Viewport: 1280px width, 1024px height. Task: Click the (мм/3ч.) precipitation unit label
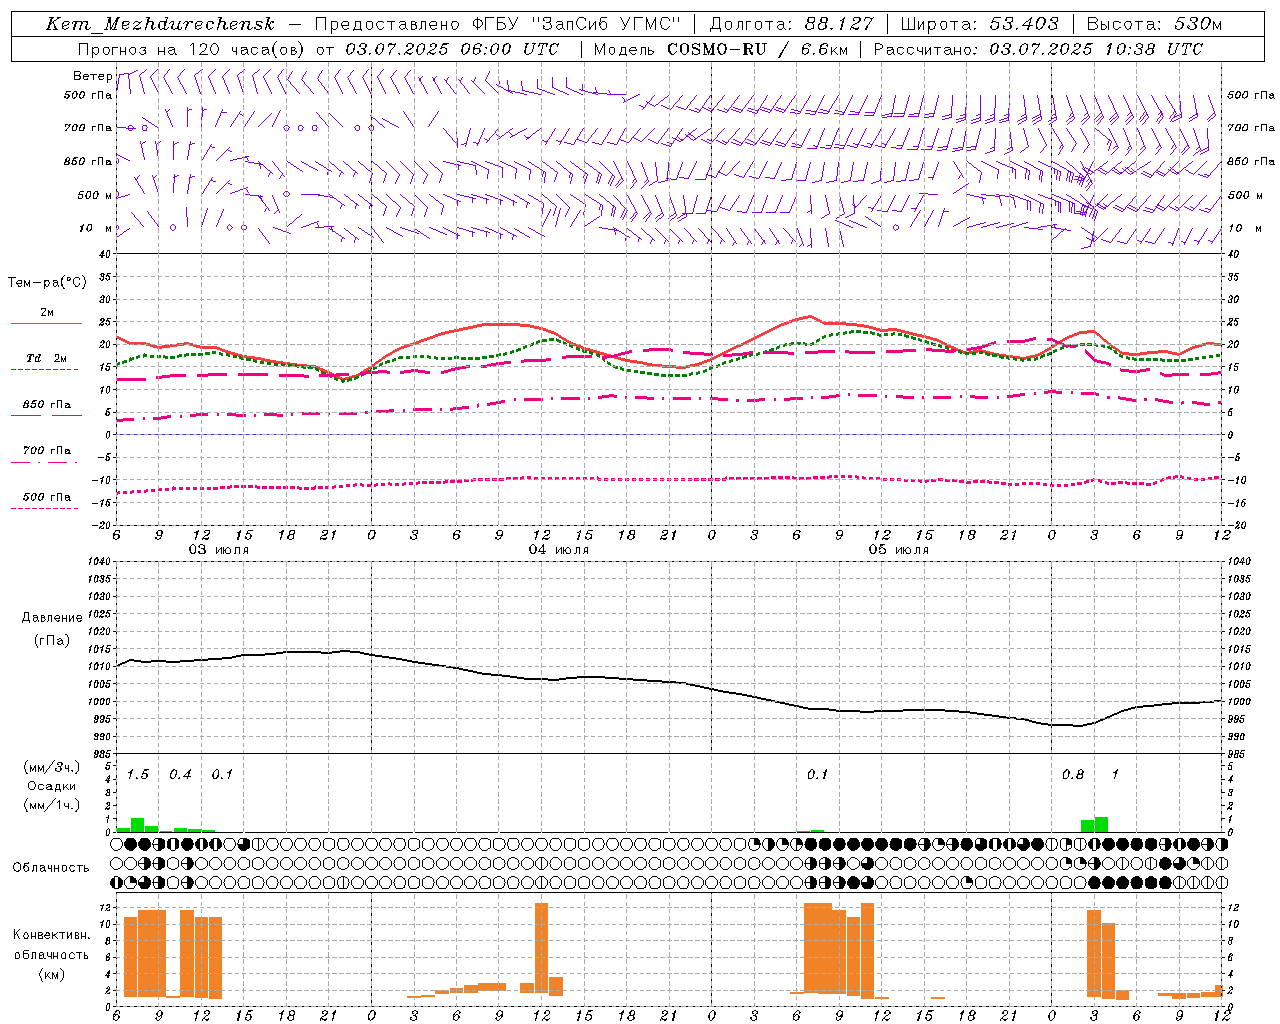coord(52,768)
